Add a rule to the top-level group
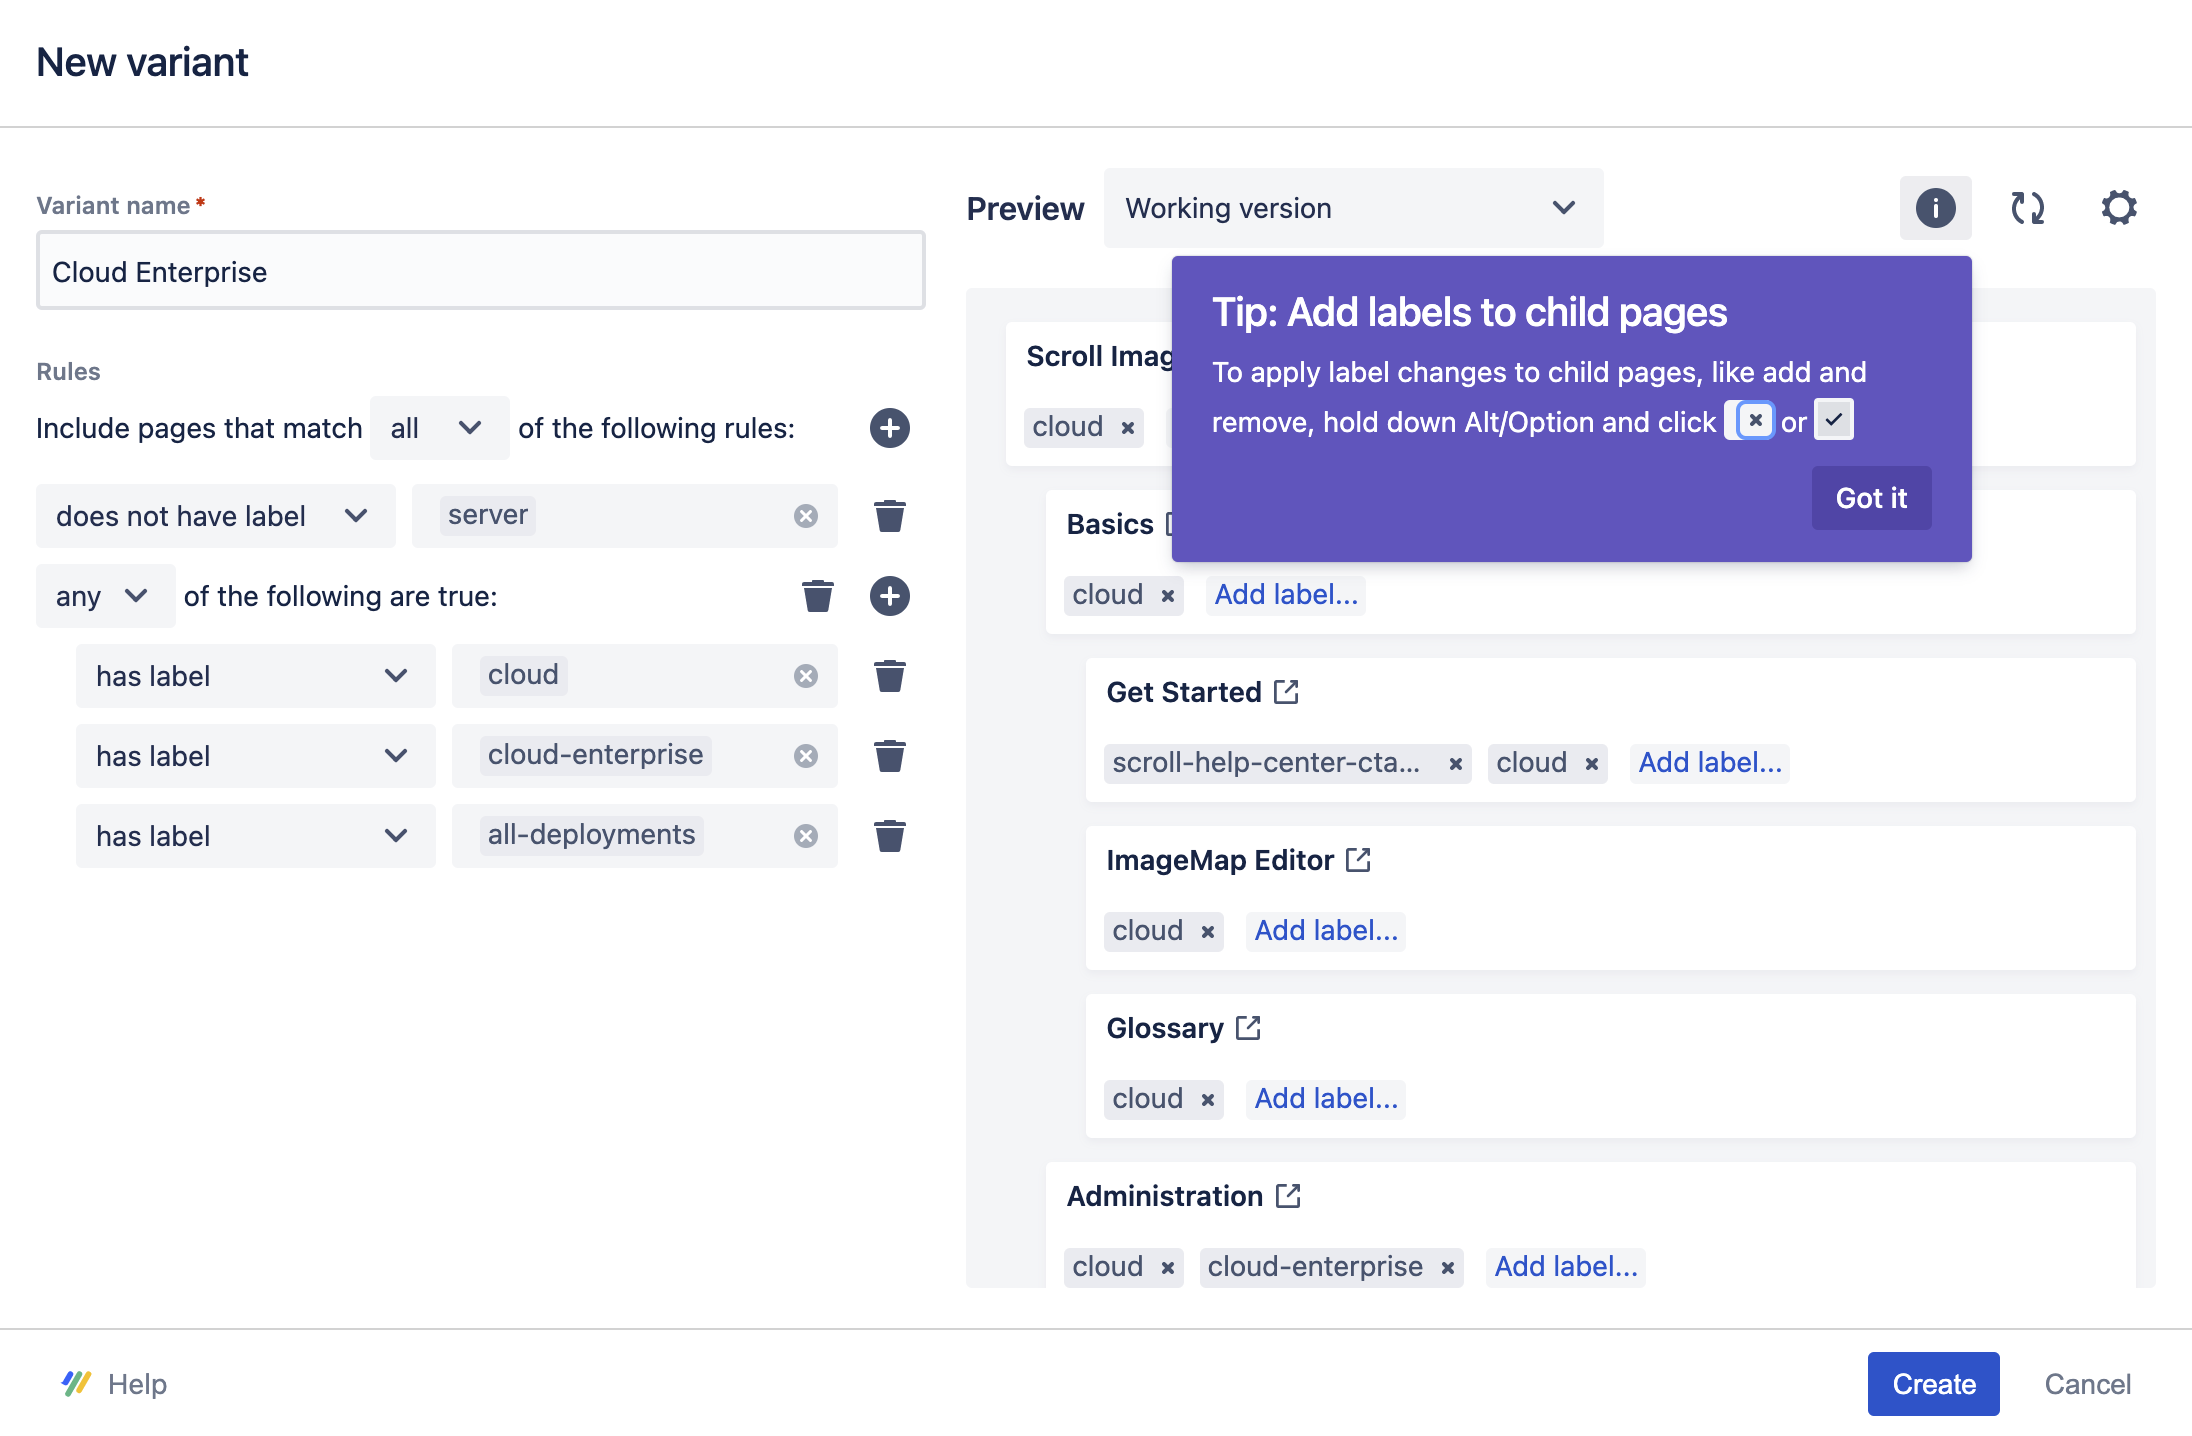This screenshot has width=2192, height=1436. click(889, 428)
